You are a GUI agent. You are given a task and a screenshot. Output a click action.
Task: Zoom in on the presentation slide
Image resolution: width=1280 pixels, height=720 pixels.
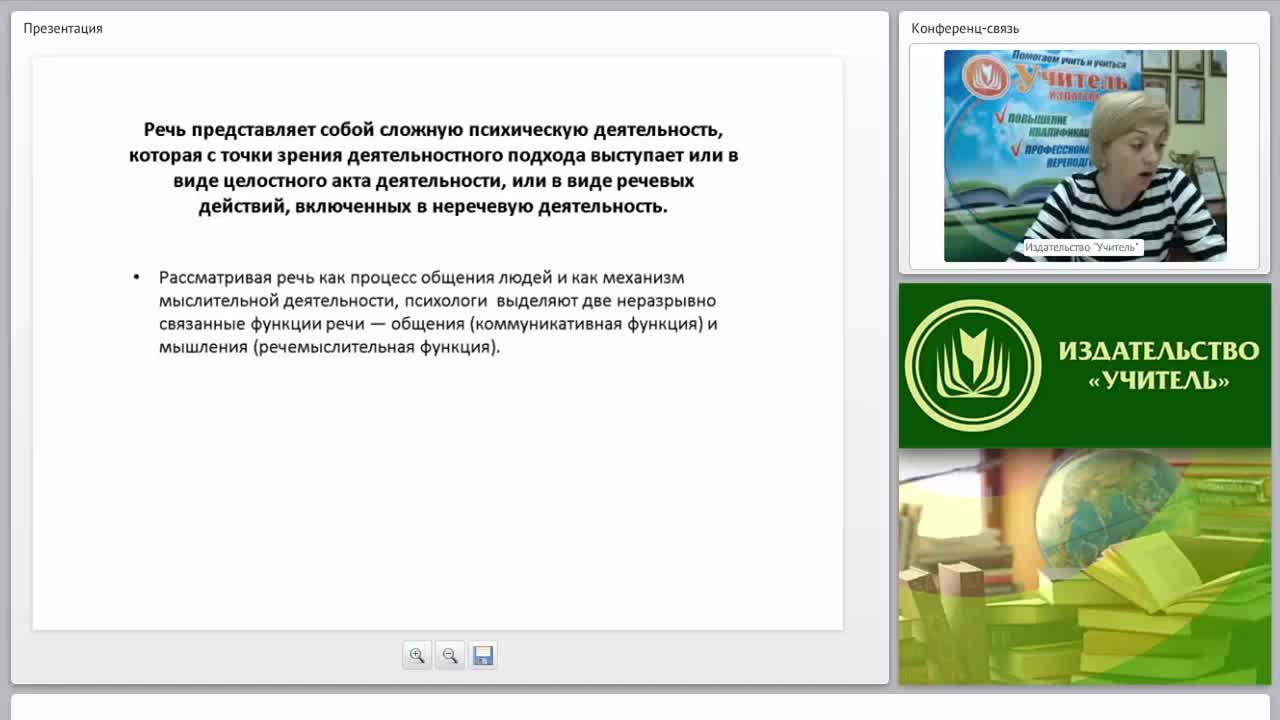[x=417, y=656]
